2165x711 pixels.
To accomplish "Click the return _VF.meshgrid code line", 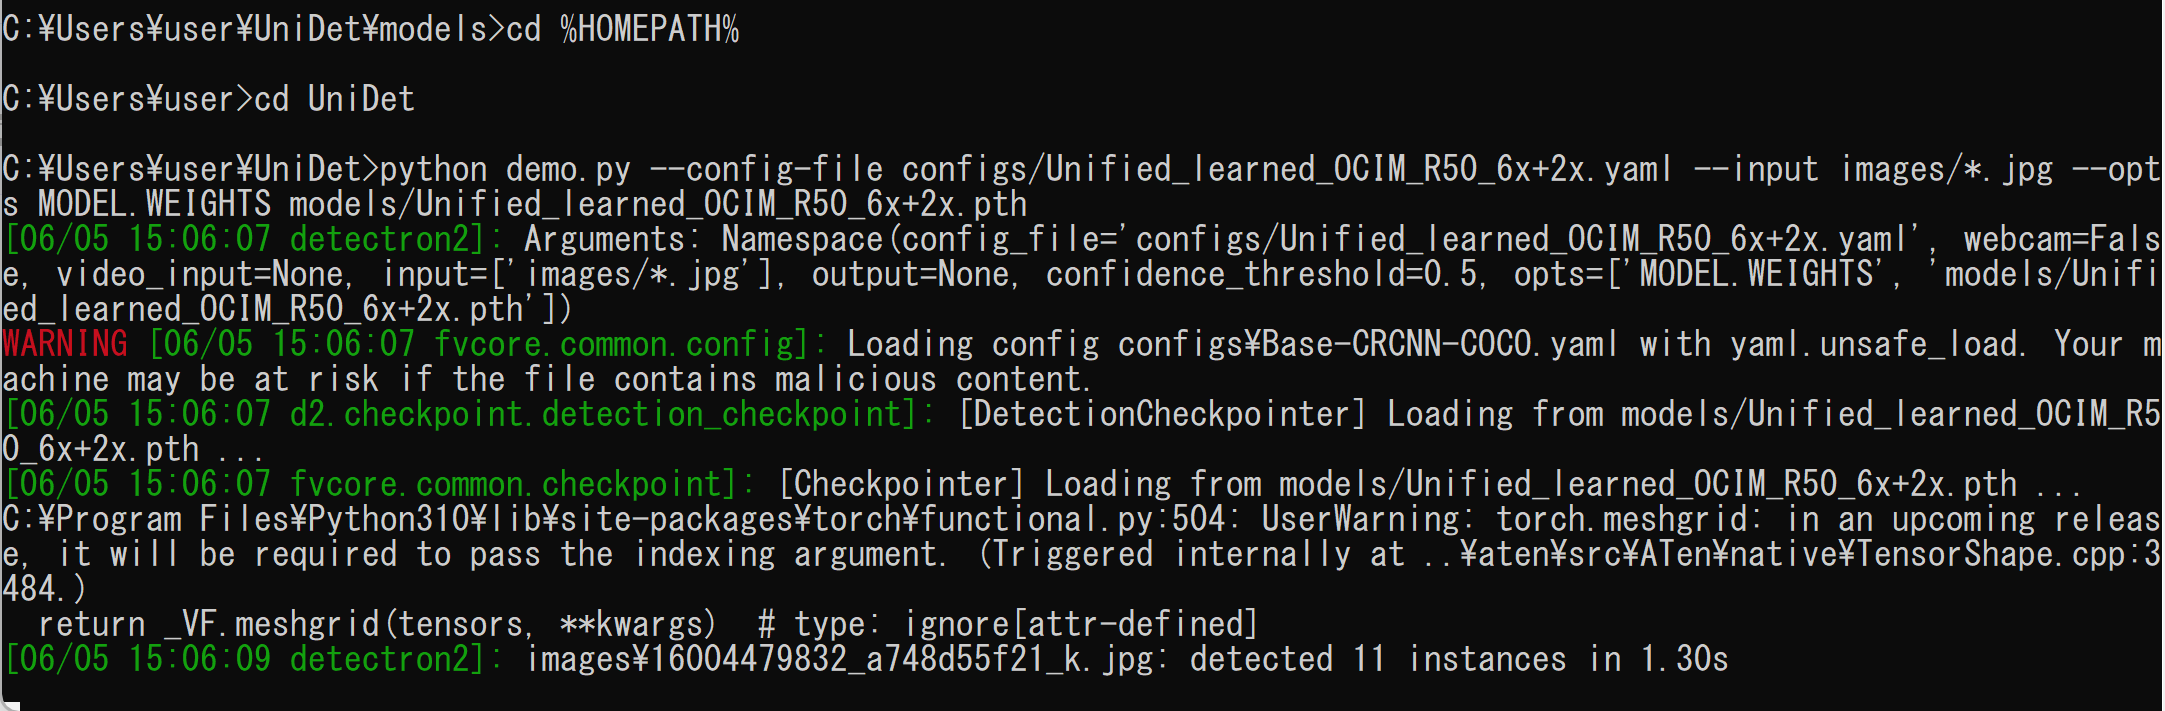I will (x=378, y=624).
